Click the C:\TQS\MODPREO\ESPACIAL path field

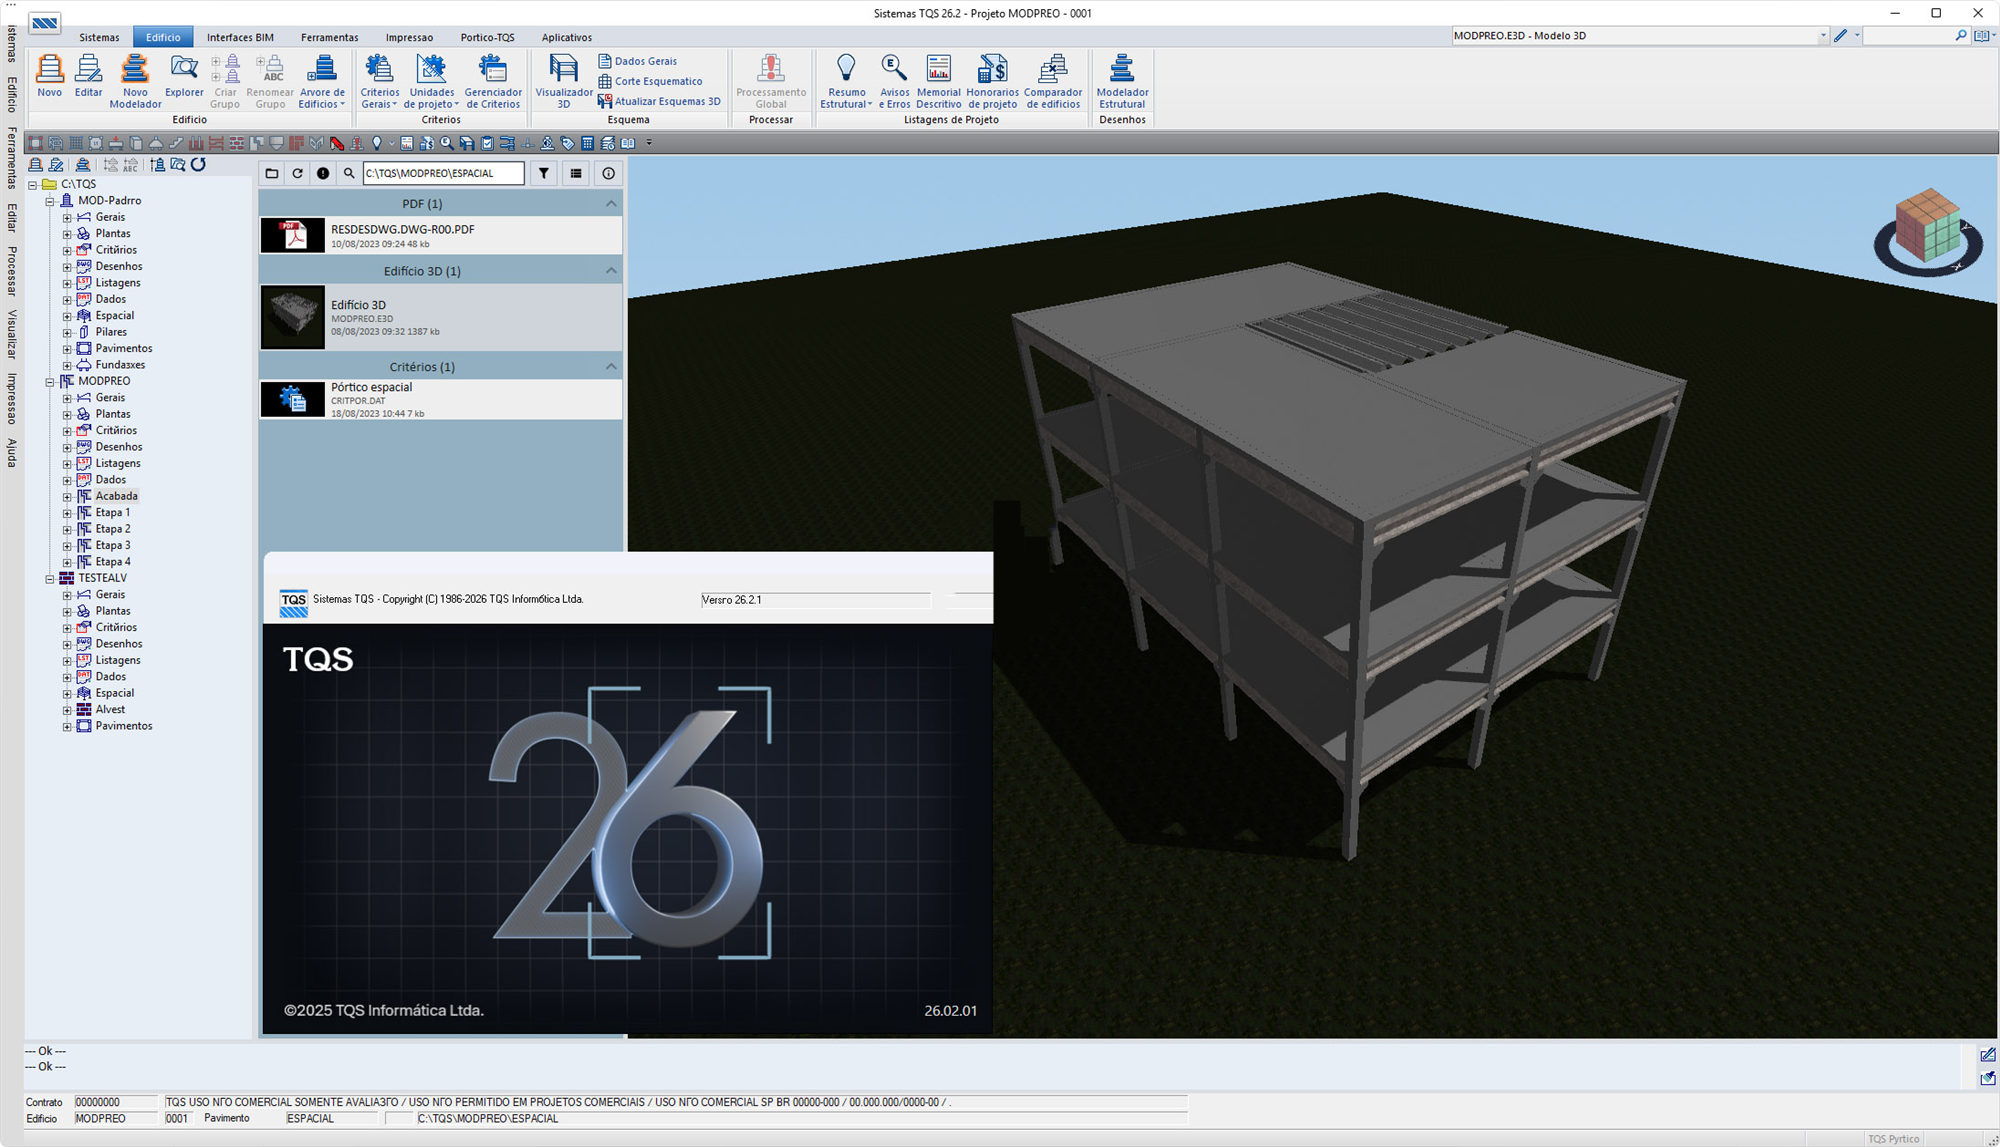click(x=443, y=173)
